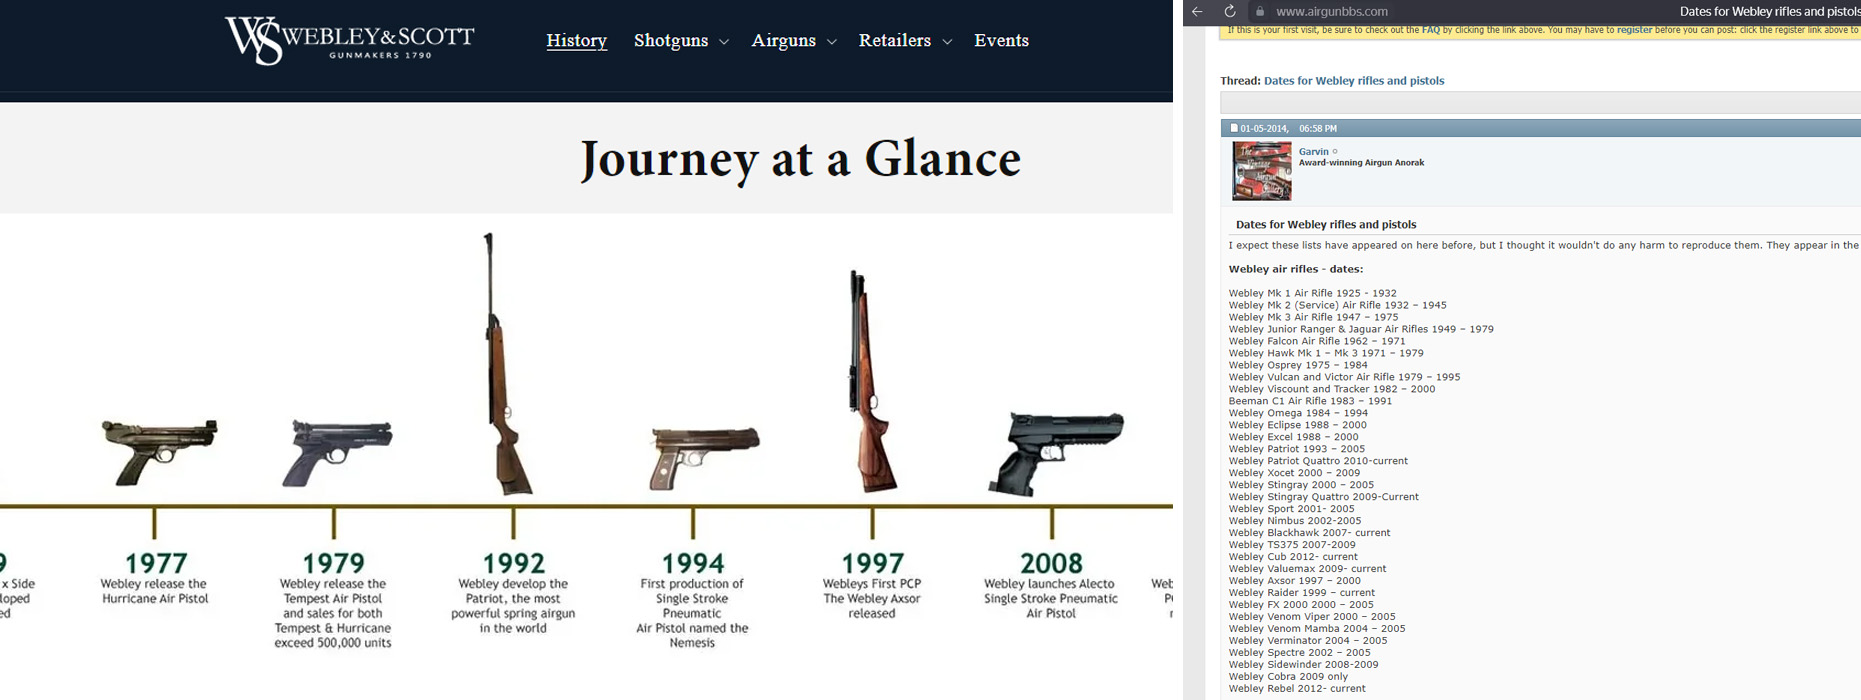
Task: Select the 1979 timeline marker
Action: pyautogui.click(x=333, y=563)
